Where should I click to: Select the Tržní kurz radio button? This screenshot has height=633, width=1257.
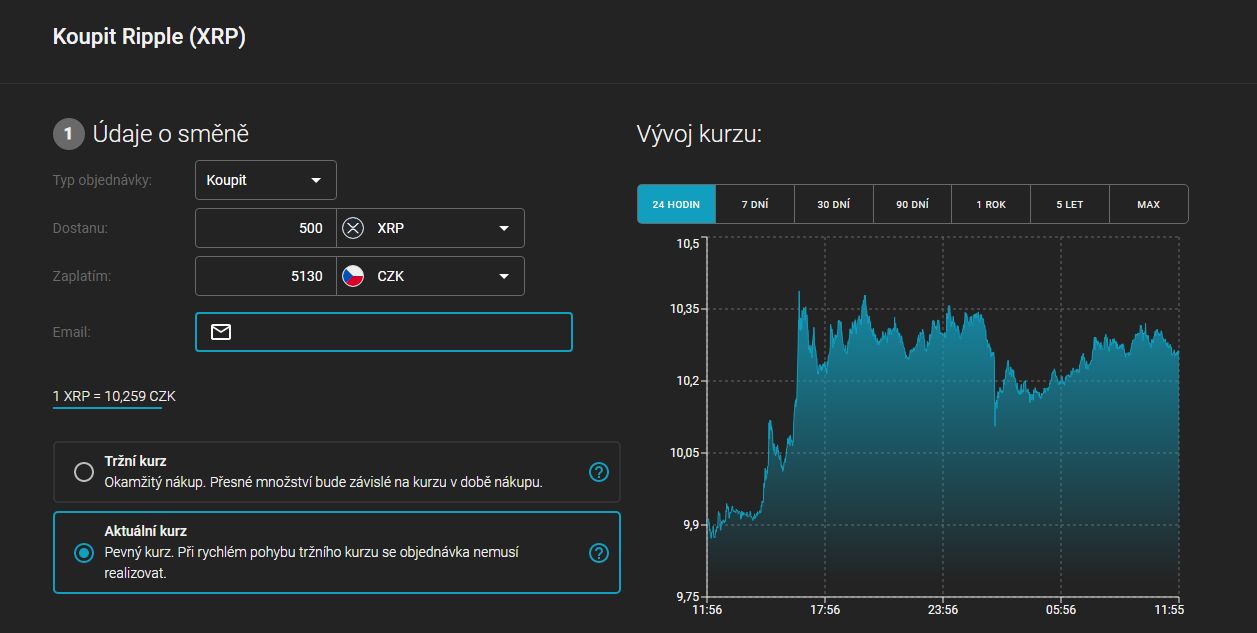tap(84, 472)
